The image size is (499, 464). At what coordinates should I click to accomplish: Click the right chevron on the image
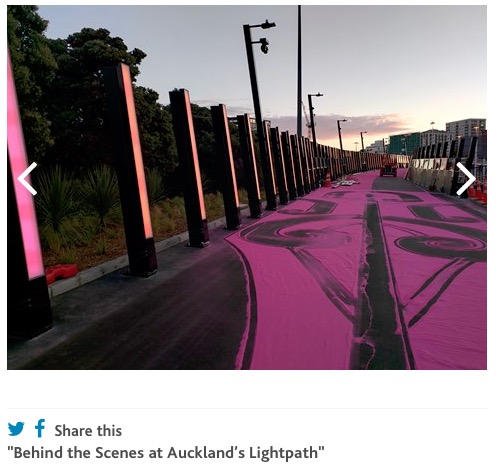[466, 179]
